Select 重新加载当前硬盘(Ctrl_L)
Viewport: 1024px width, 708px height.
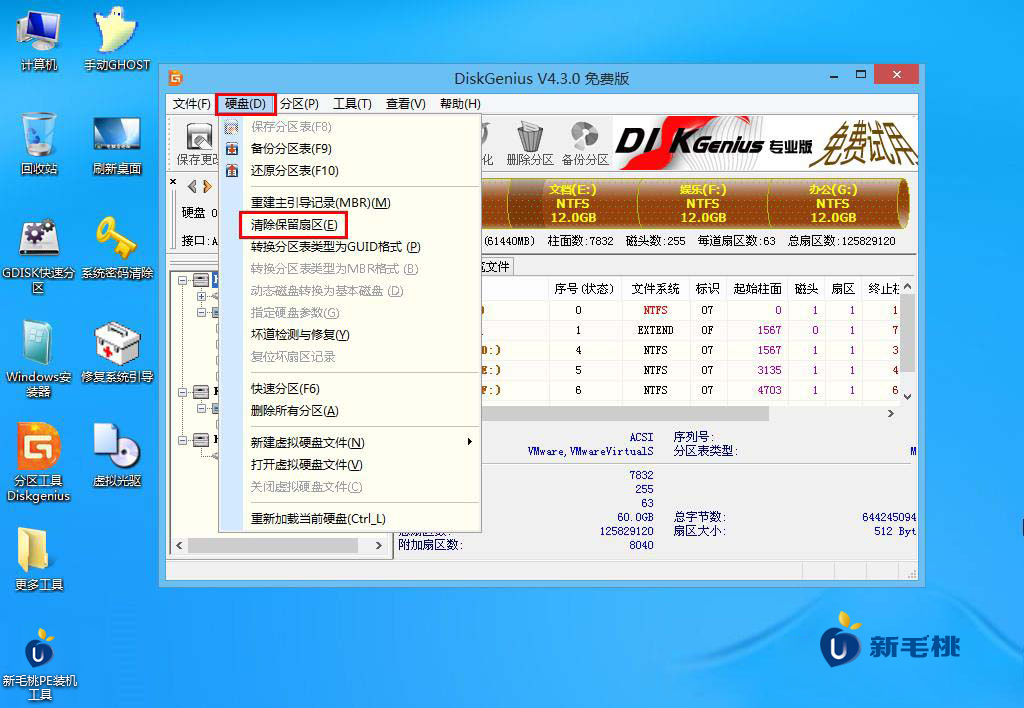click(350, 519)
